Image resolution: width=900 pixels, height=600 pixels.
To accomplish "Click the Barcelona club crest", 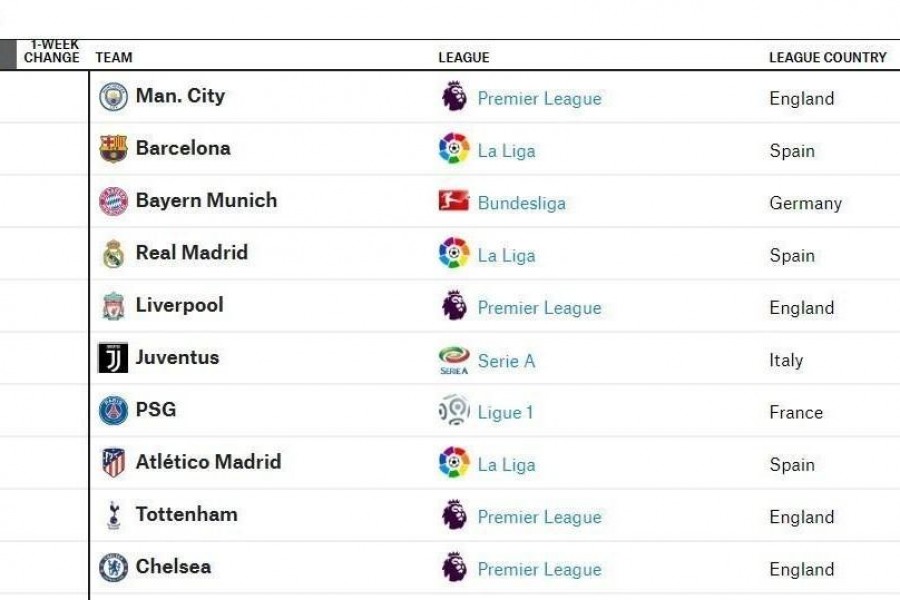I will pyautogui.click(x=113, y=148).
